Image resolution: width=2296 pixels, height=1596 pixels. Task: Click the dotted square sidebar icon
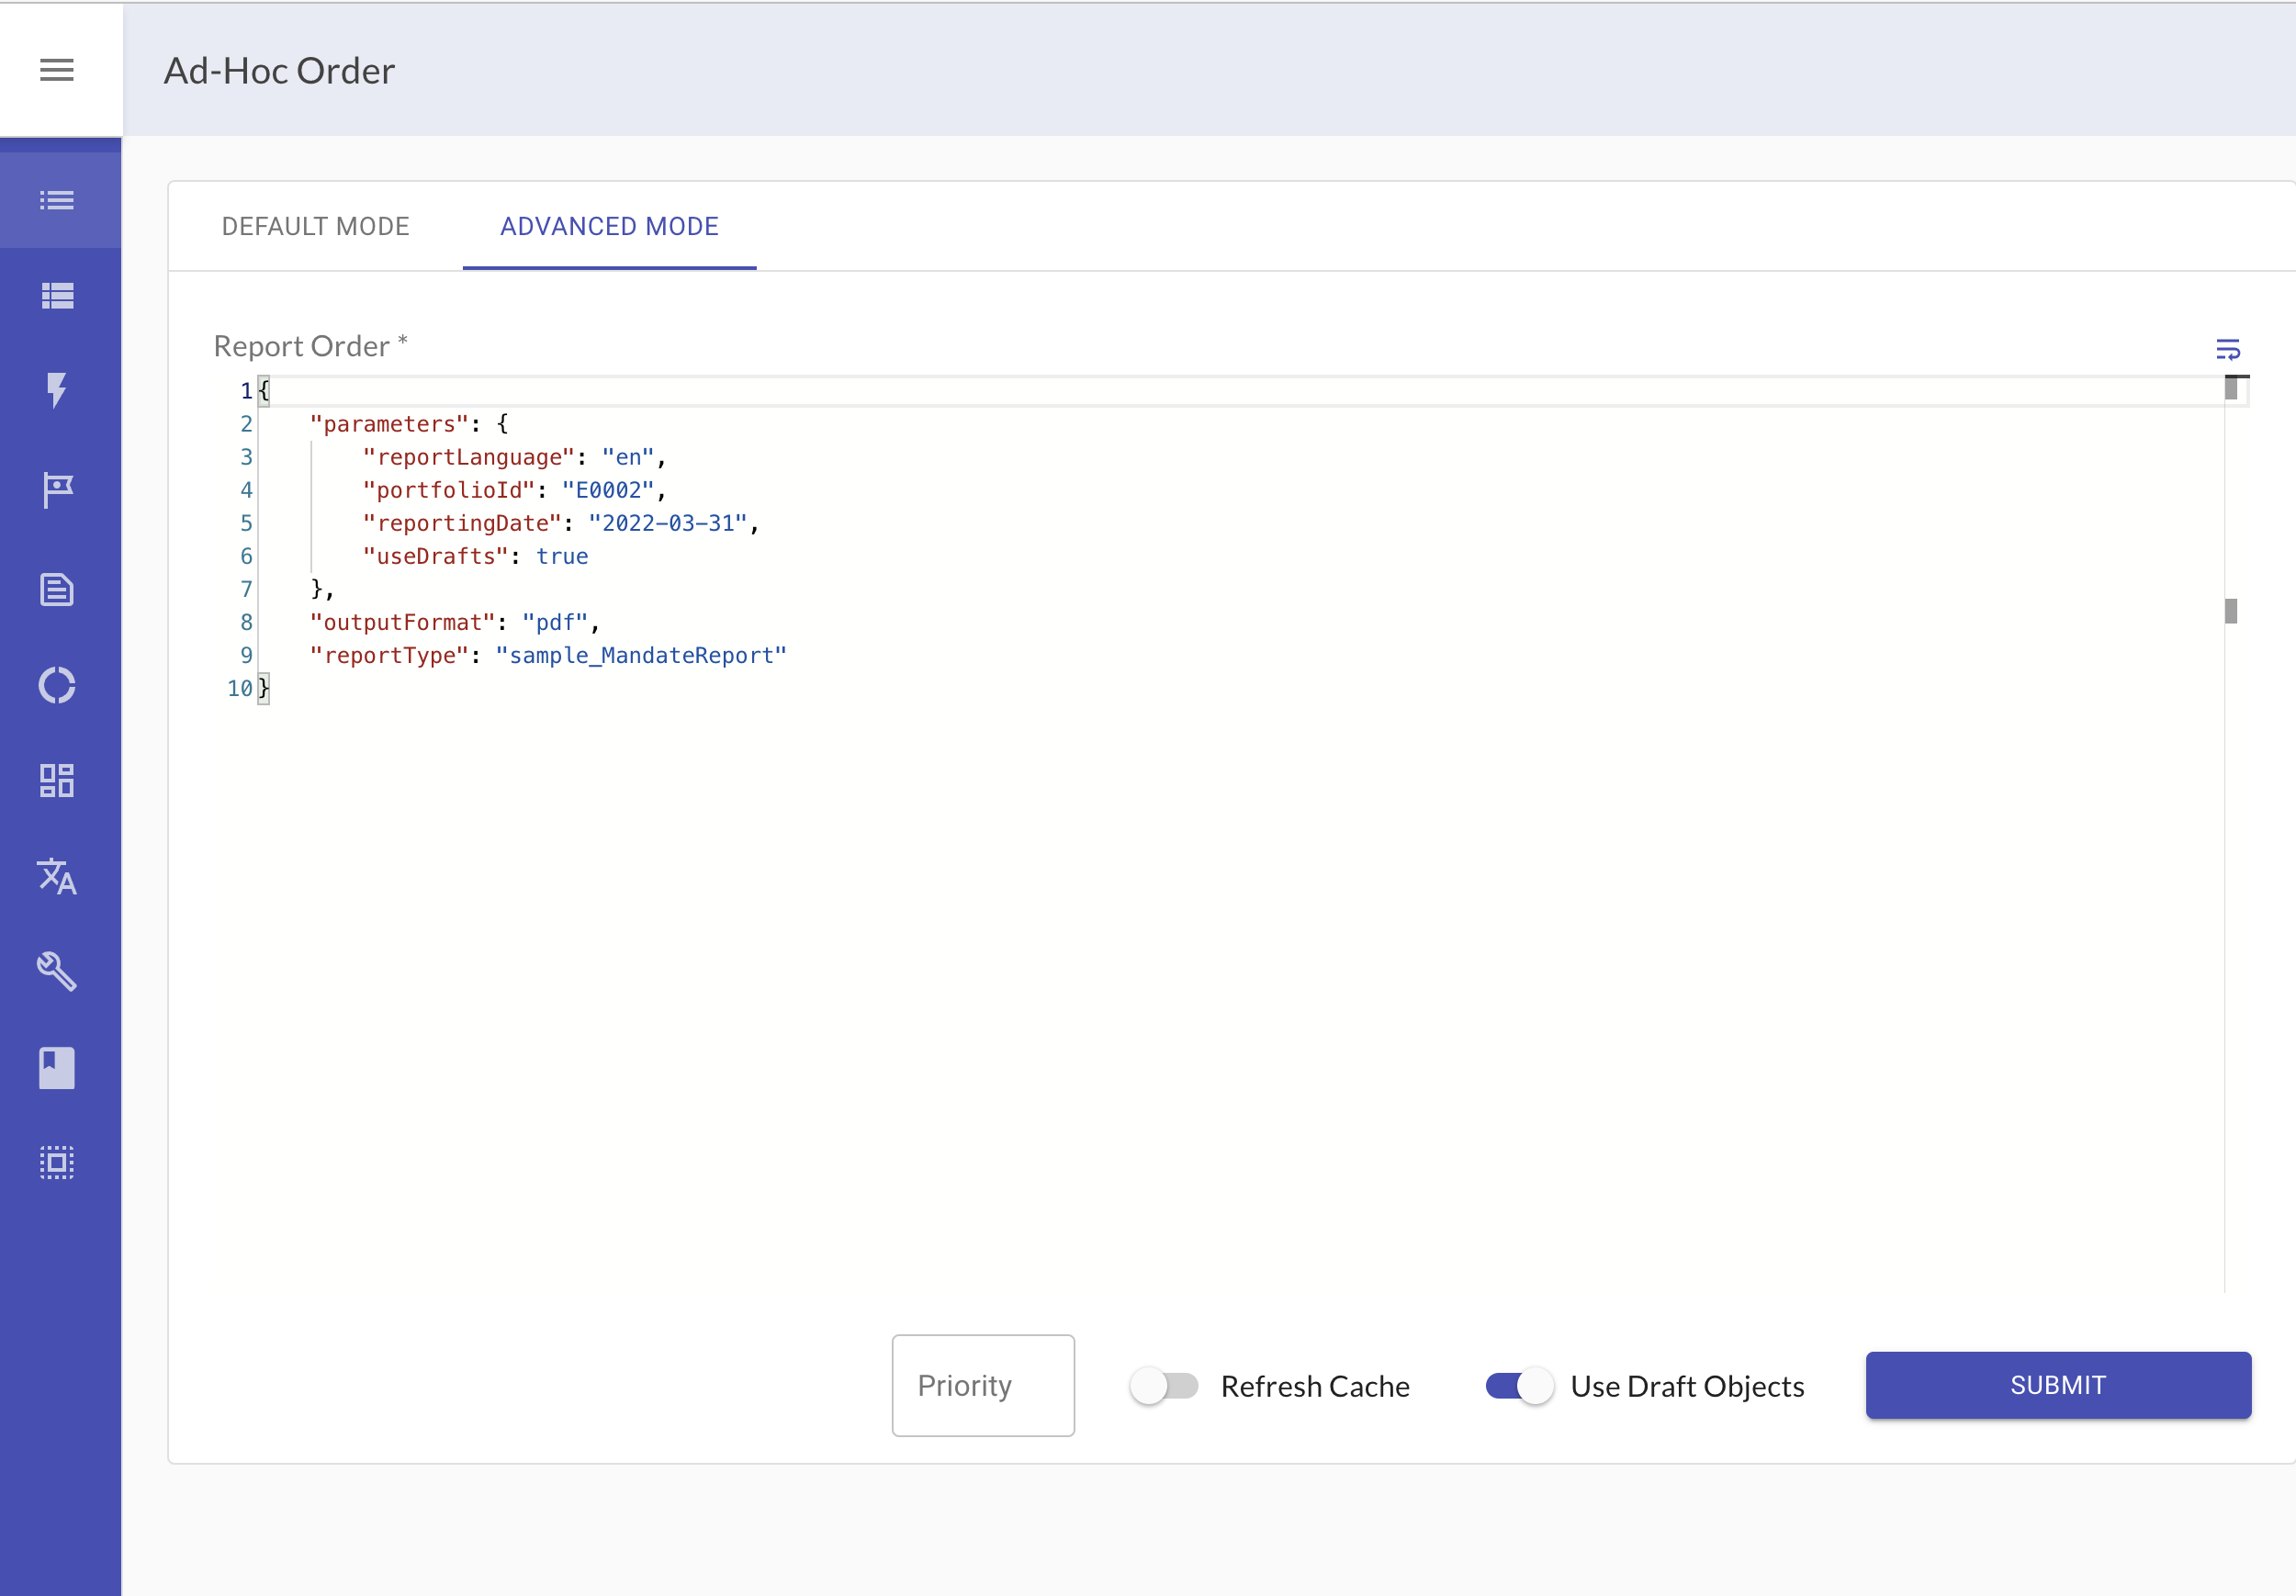[x=57, y=1162]
